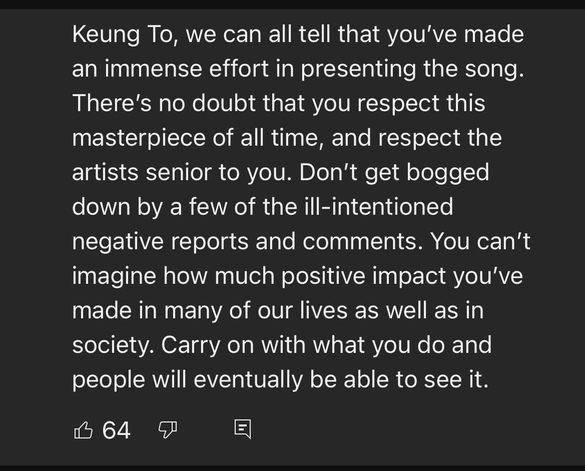Click the words 'negative reports'

pyautogui.click(x=160, y=242)
